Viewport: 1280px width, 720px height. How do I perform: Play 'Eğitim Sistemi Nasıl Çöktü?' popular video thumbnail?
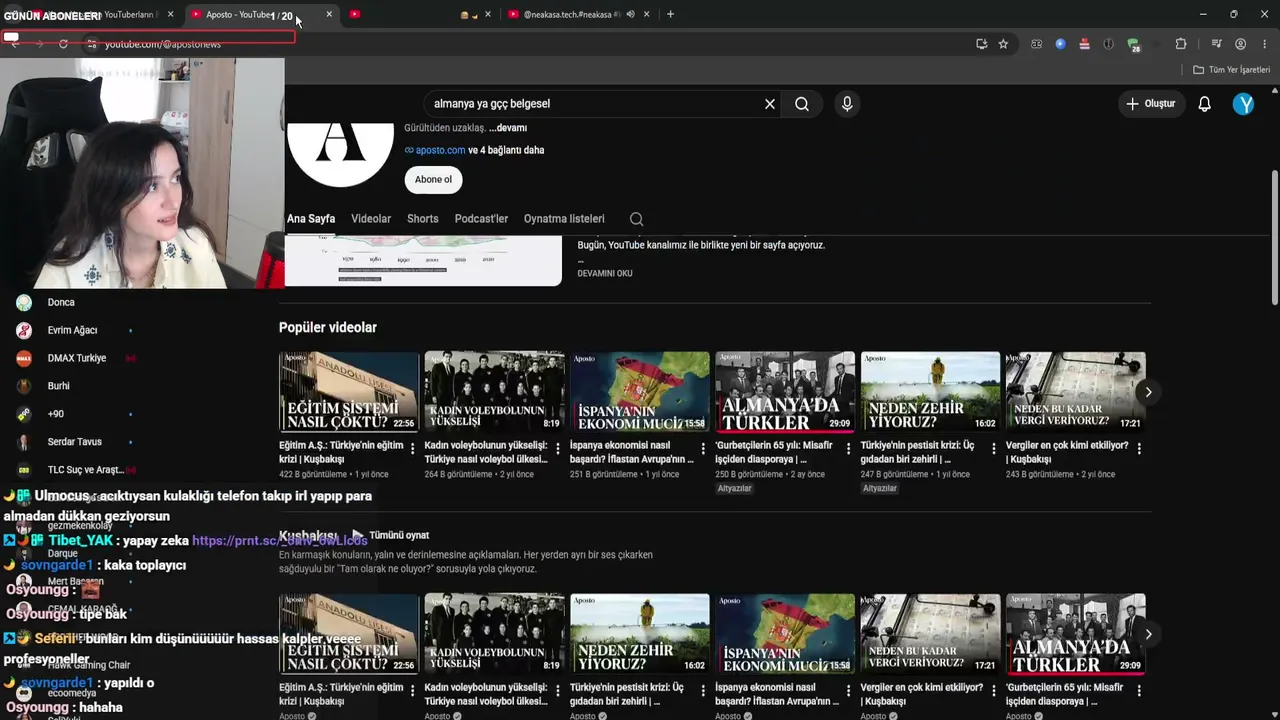click(x=349, y=391)
